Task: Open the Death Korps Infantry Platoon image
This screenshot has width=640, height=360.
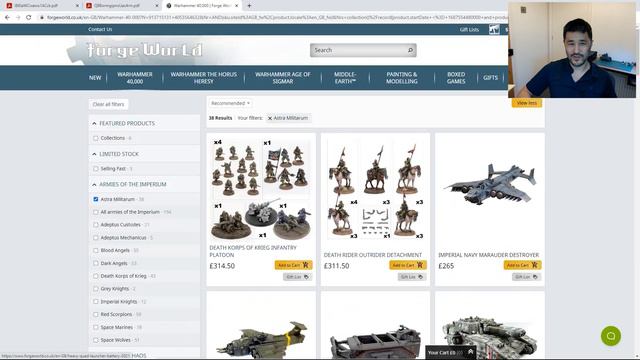Action: 261,189
